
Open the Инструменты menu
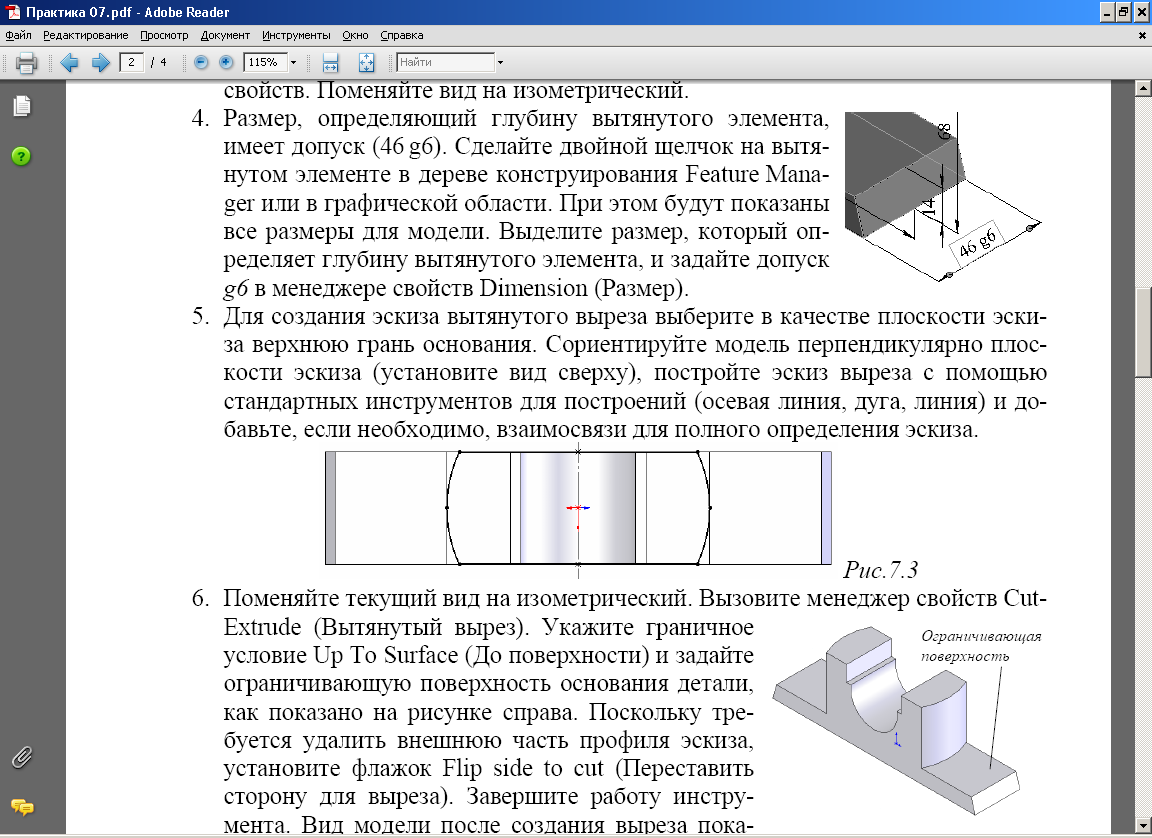click(296, 35)
